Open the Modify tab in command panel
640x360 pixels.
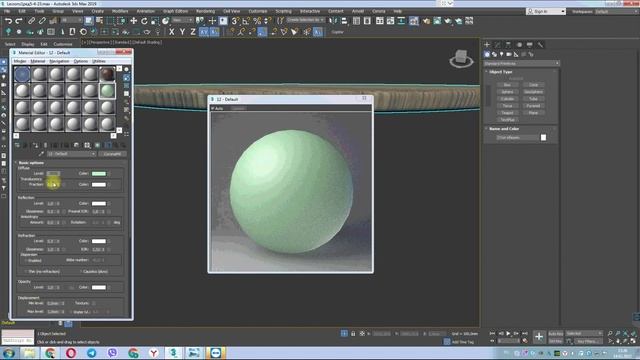point(498,44)
